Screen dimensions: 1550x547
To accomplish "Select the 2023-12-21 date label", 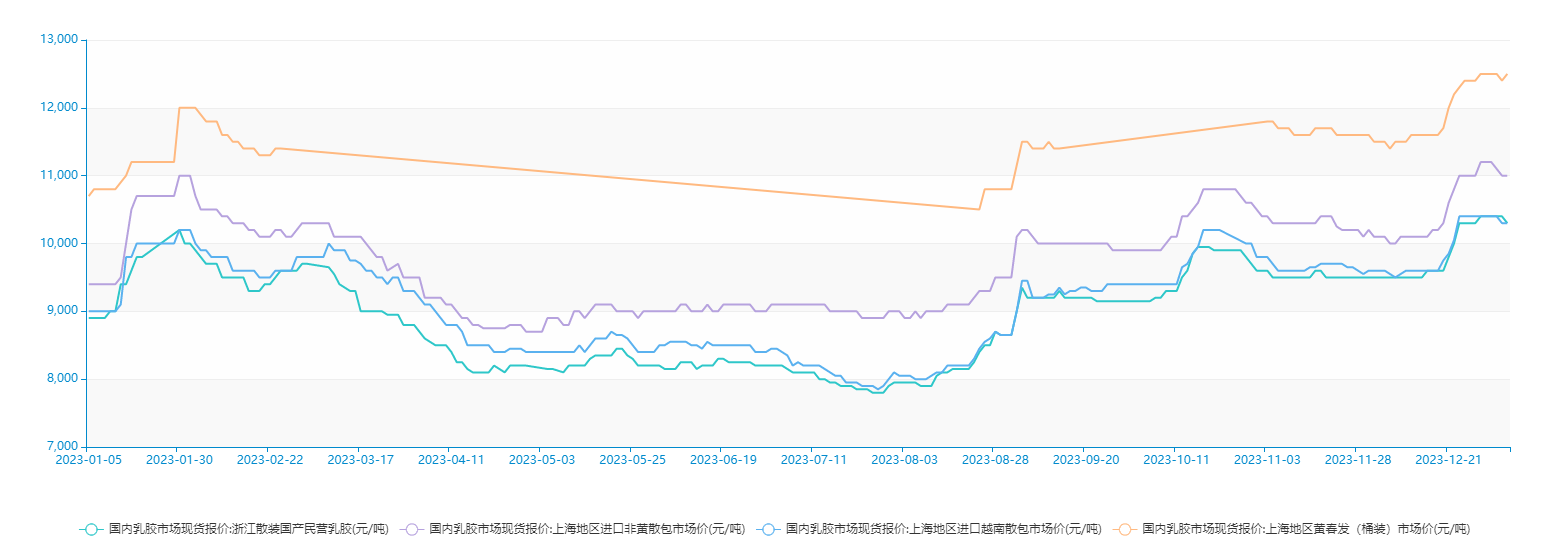I will [x=1448, y=460].
